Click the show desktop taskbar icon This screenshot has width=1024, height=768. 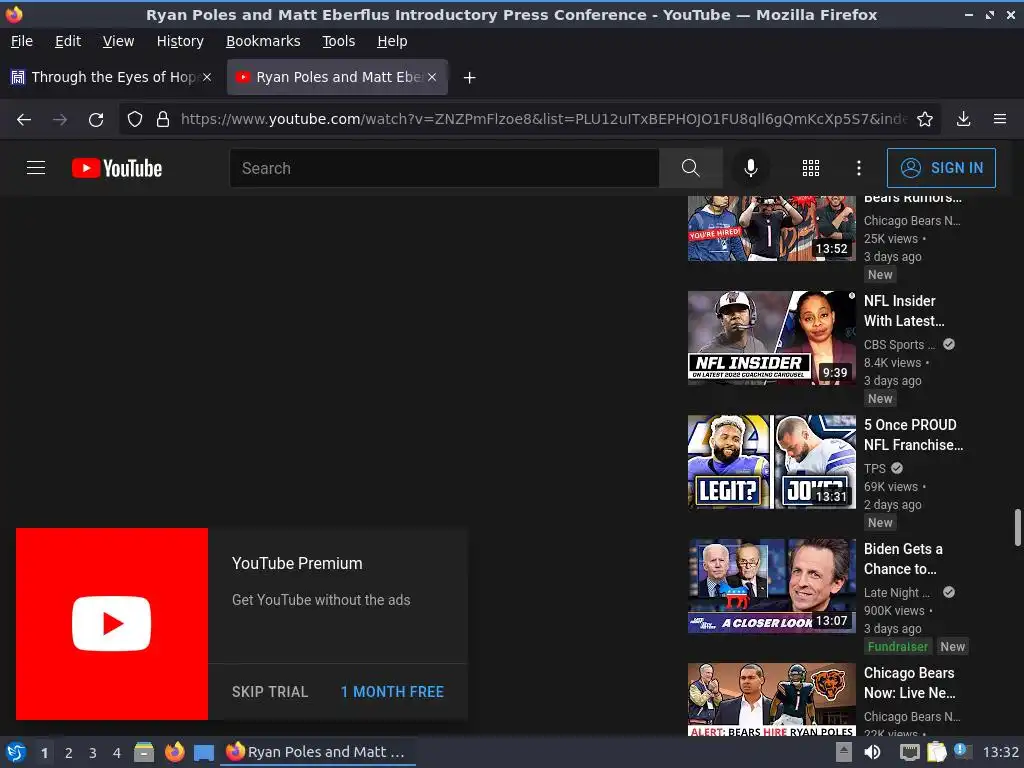(204, 753)
